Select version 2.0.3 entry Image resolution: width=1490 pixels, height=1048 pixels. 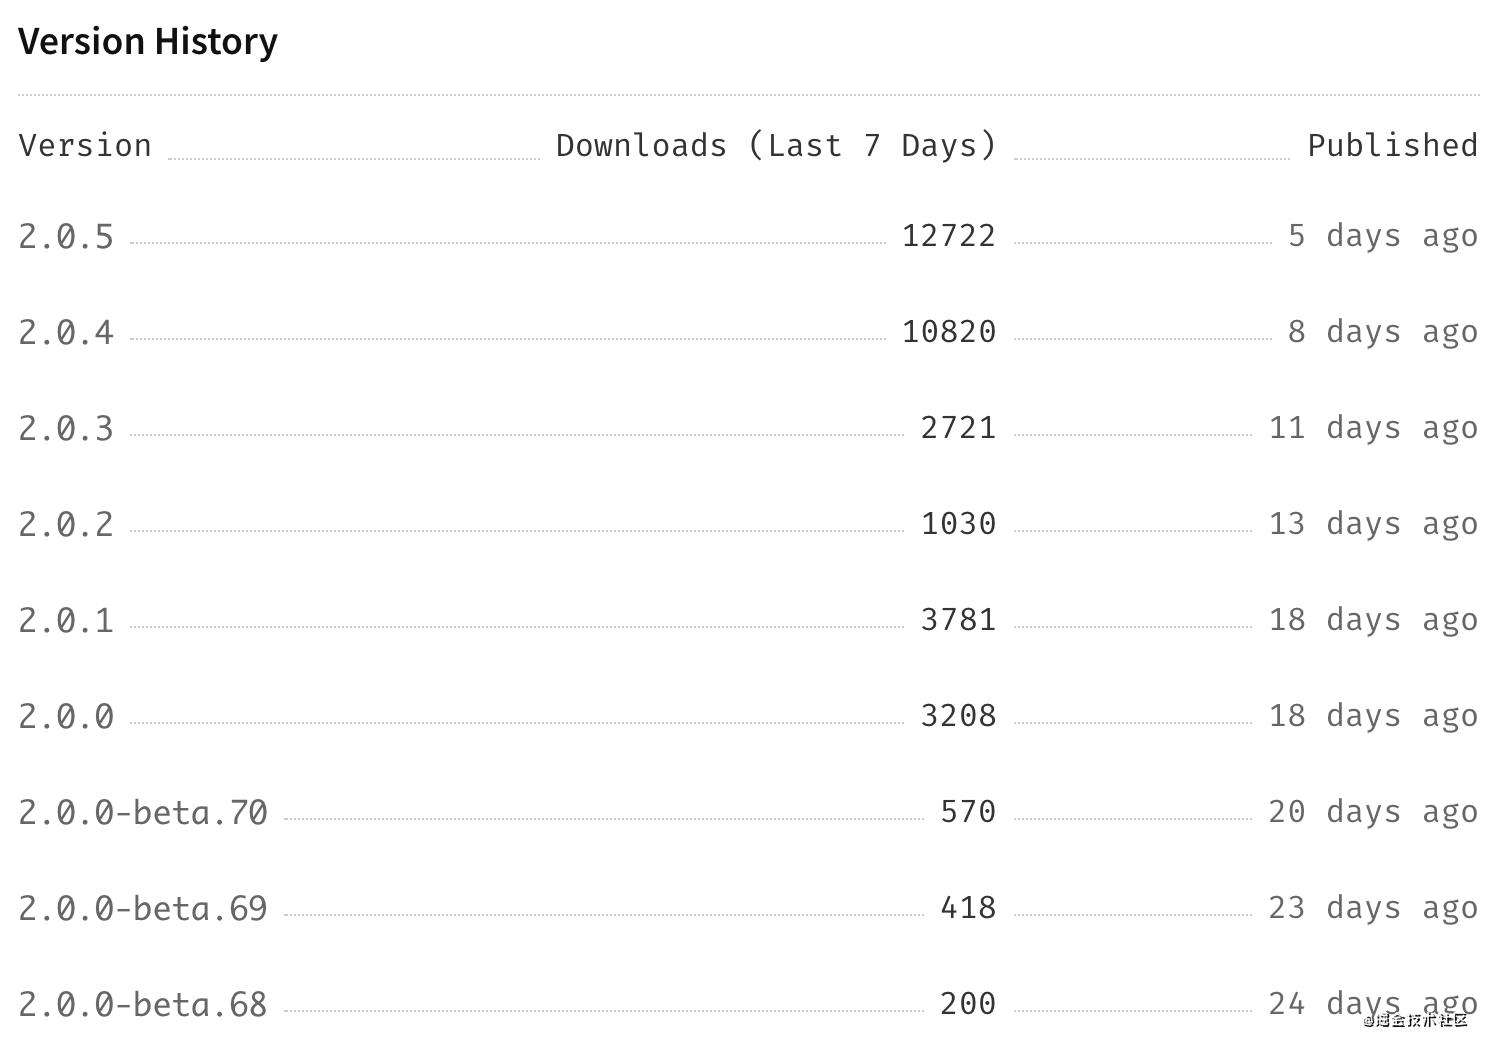point(66,429)
